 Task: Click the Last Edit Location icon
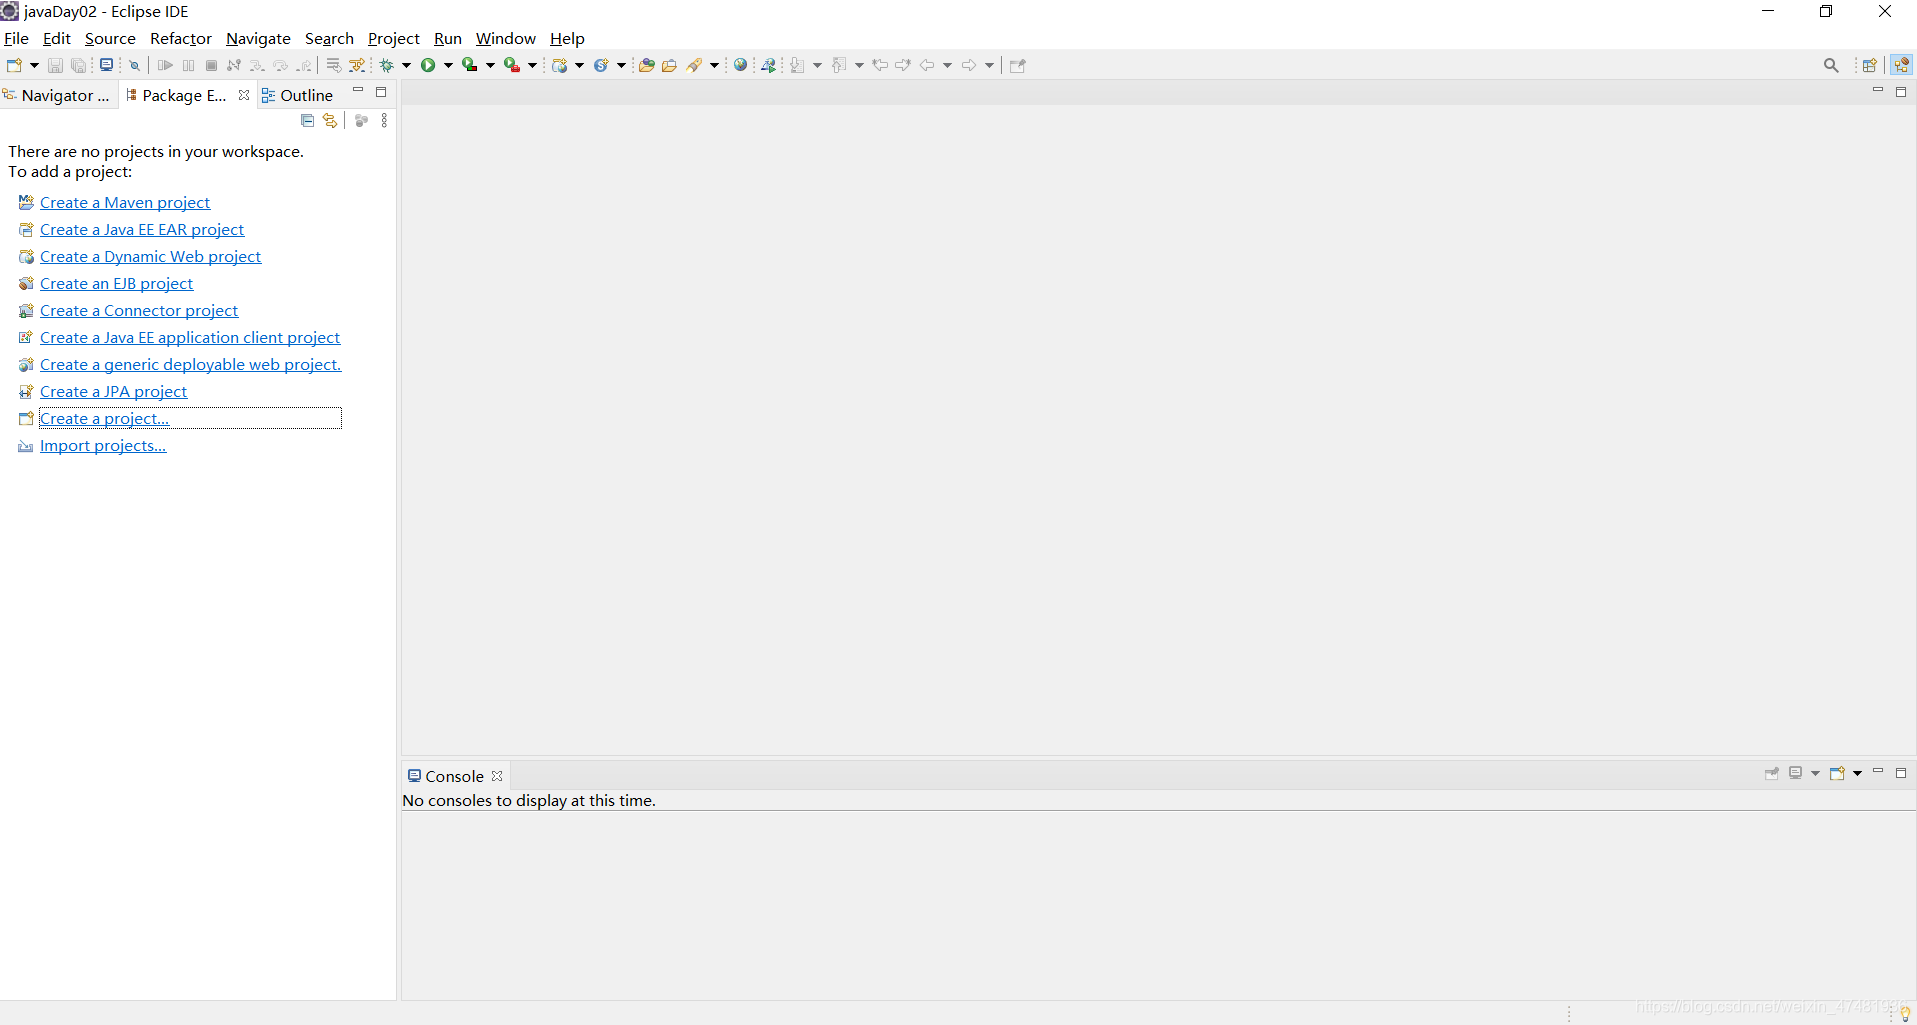point(880,66)
